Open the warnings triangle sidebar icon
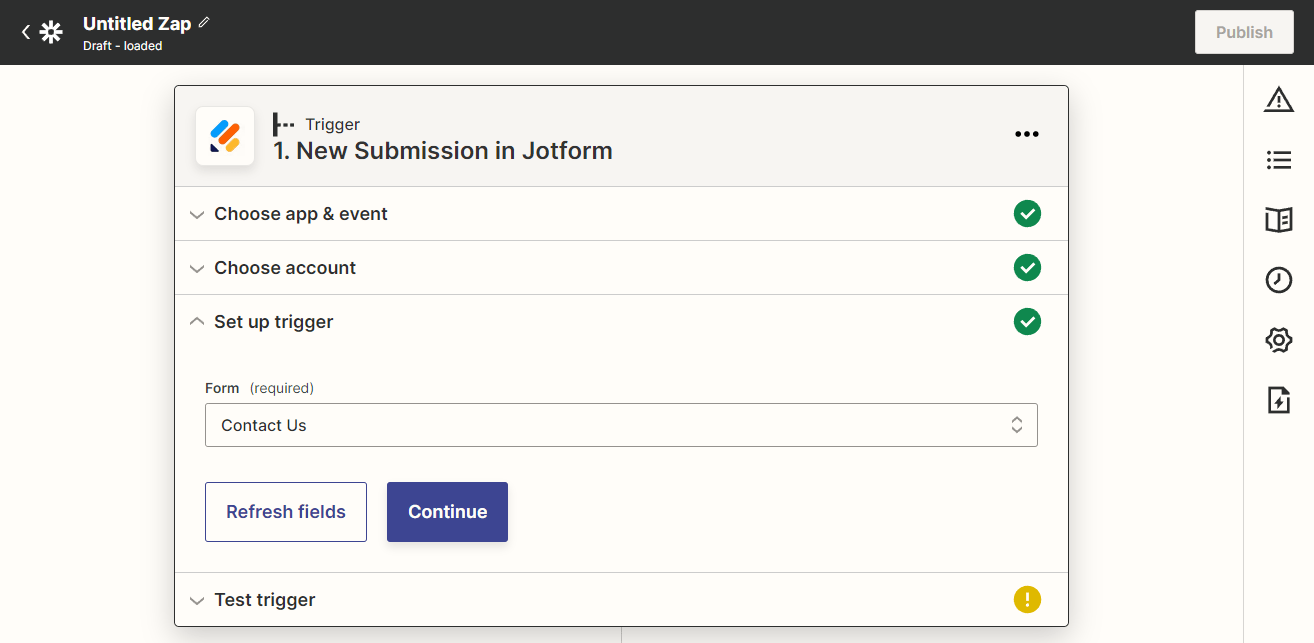The image size is (1314, 643). (1278, 99)
